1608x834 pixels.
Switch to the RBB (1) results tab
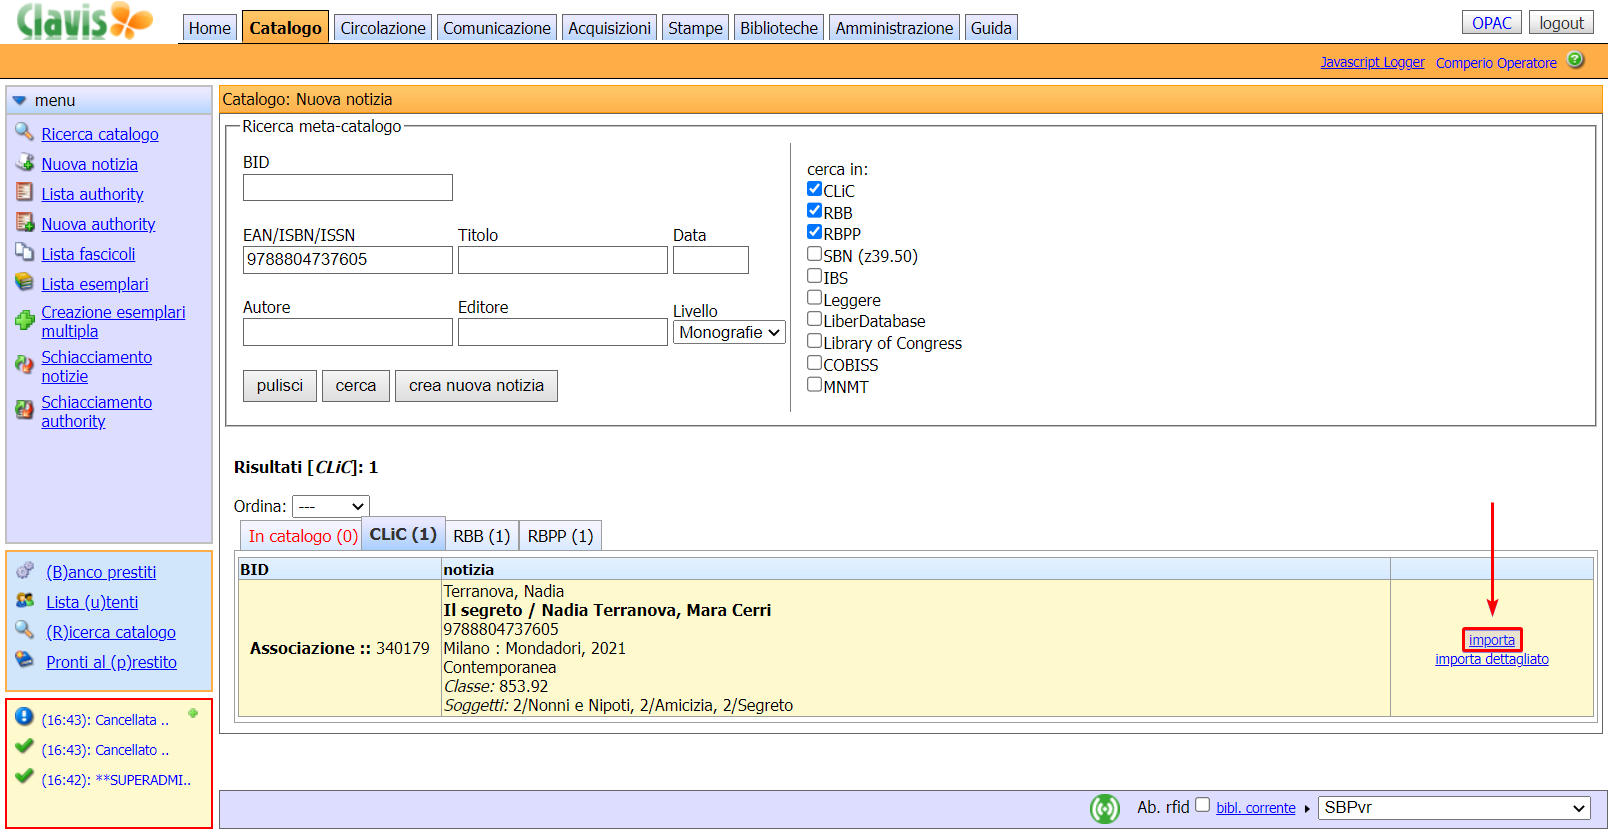pyautogui.click(x=481, y=536)
